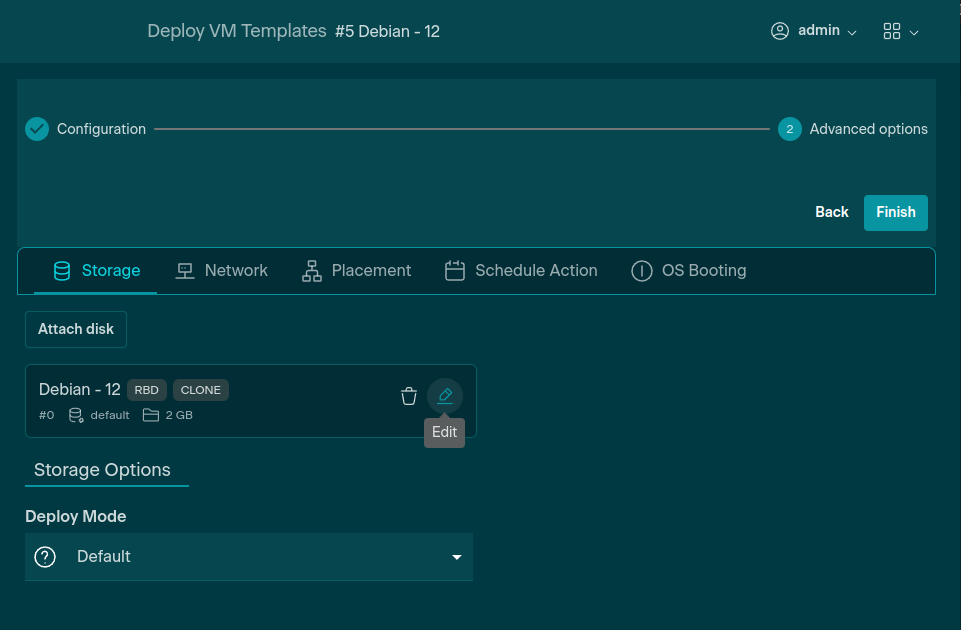Click the Storage database tab icon
Viewport: 961px width, 630px height.
pyautogui.click(x=62, y=271)
